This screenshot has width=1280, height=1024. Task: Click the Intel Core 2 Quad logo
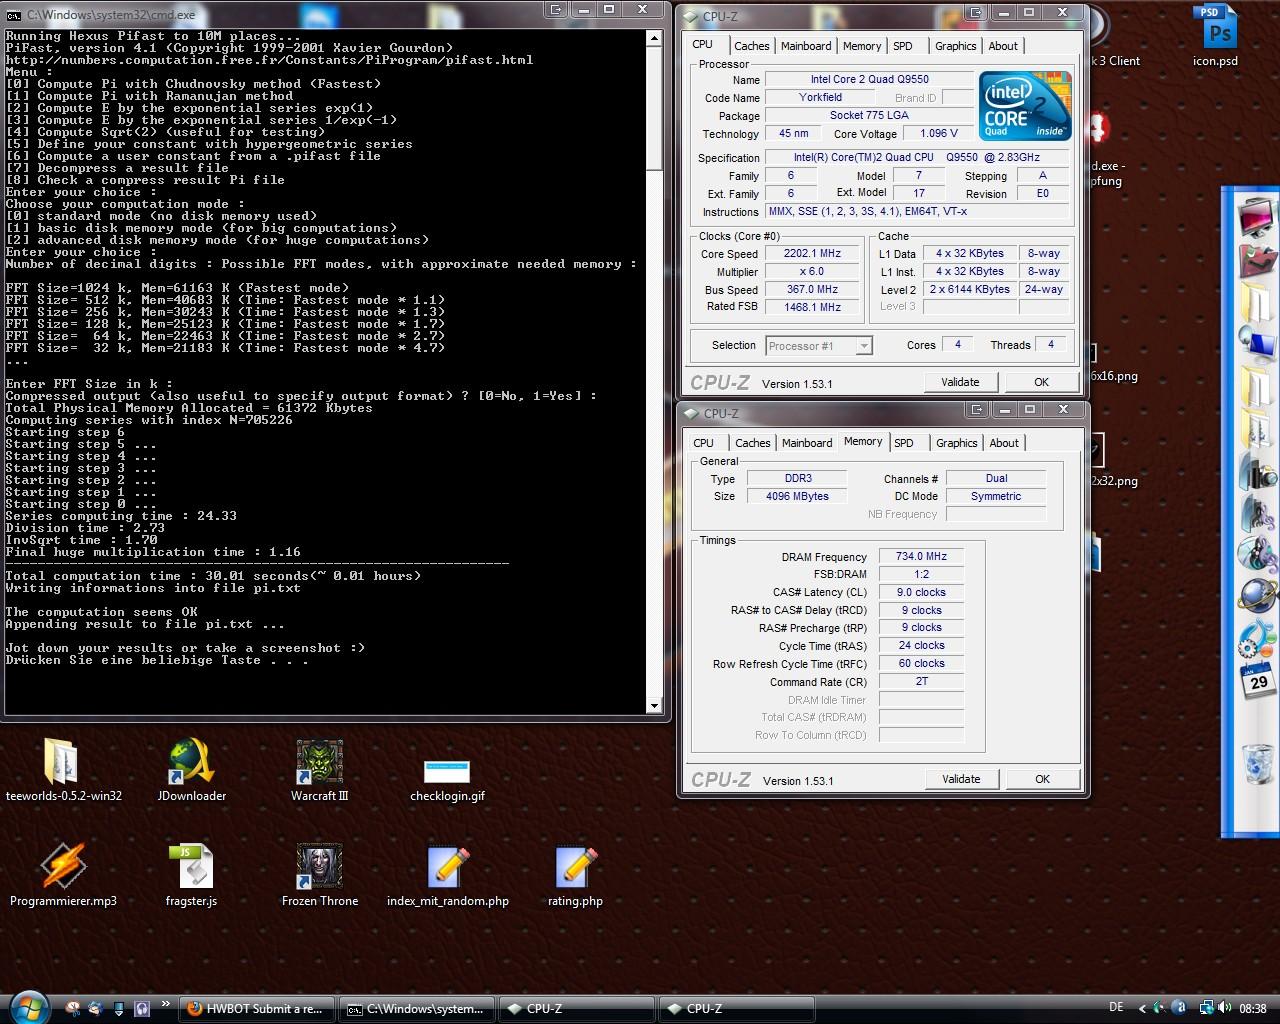[x=1025, y=104]
